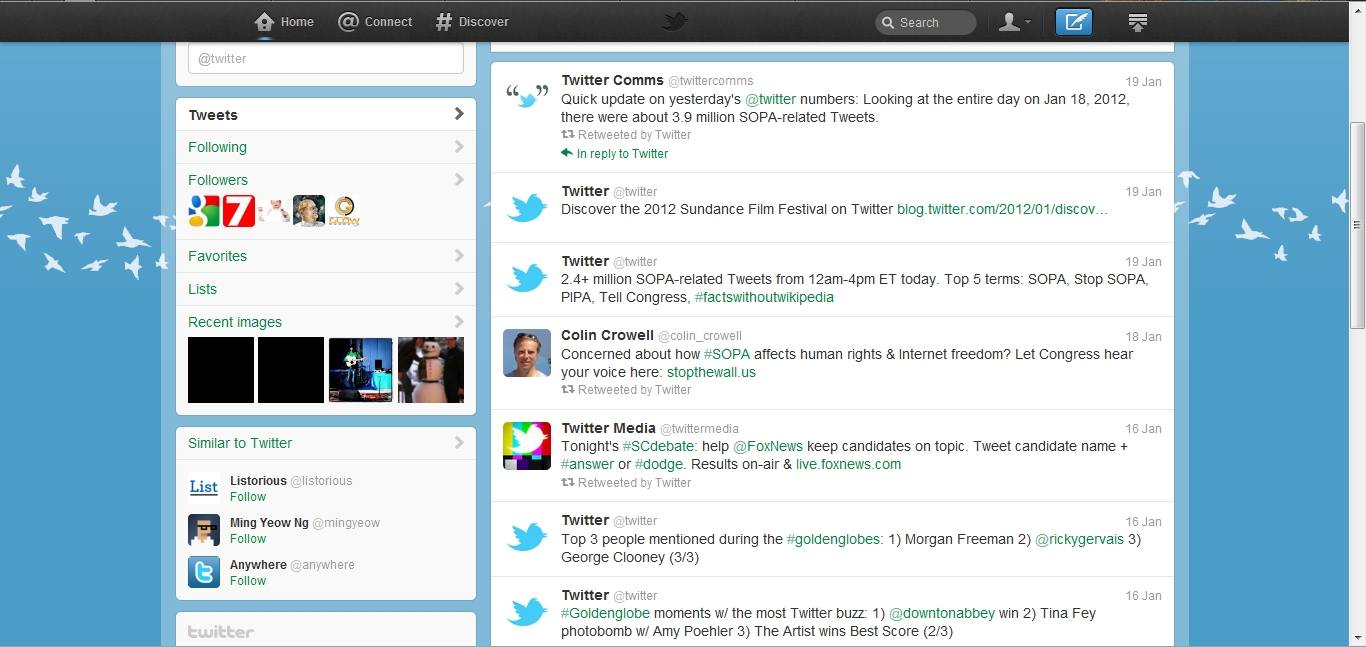The width and height of the screenshot is (1366, 647).
Task: Open blog.twitter.com Sundance link
Action: click(1003, 210)
